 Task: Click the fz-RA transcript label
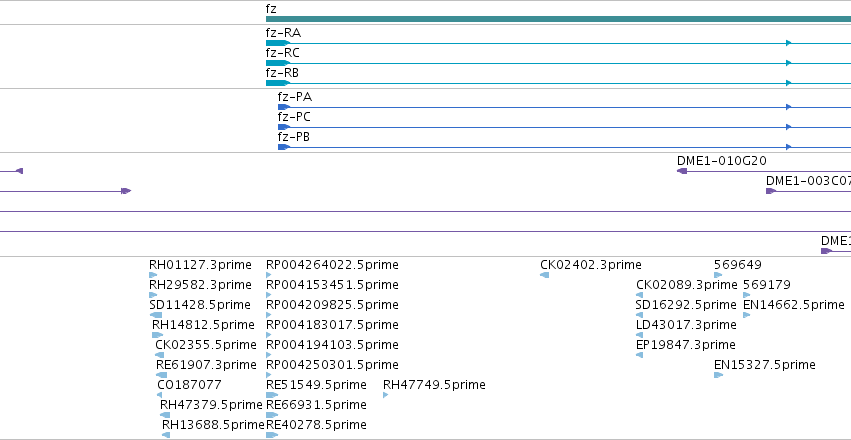click(283, 33)
